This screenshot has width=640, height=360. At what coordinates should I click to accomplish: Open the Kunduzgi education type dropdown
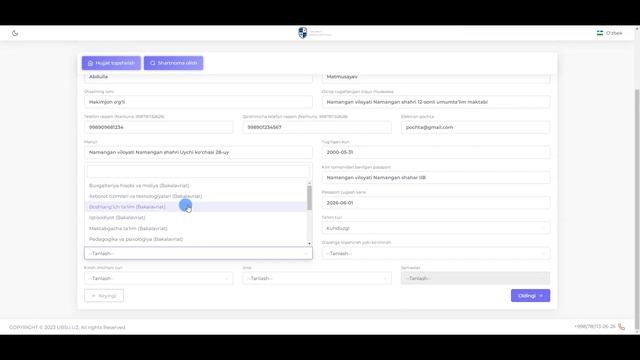[436, 228]
